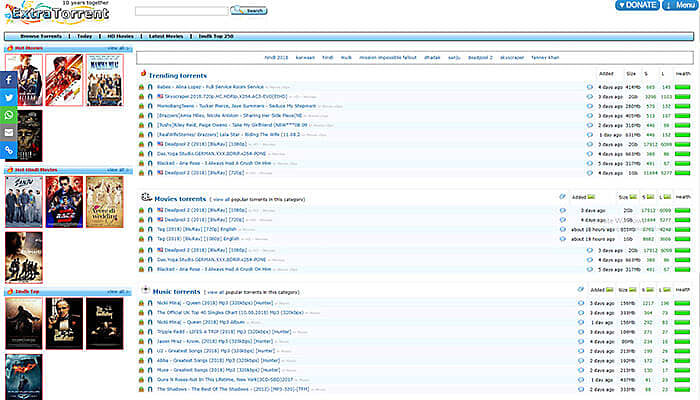
Task: Click the Music torrents category icon
Action: click(145, 290)
